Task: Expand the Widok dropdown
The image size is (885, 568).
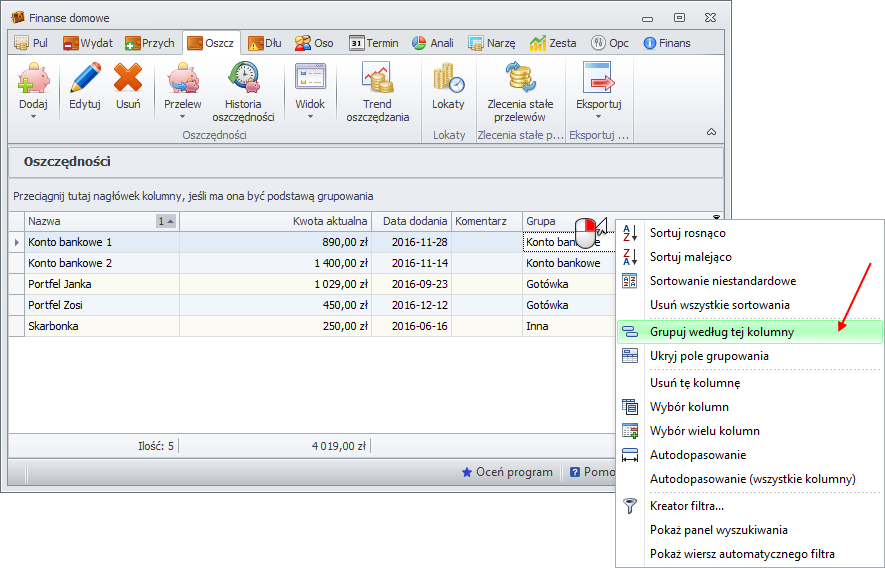Action: point(310,116)
